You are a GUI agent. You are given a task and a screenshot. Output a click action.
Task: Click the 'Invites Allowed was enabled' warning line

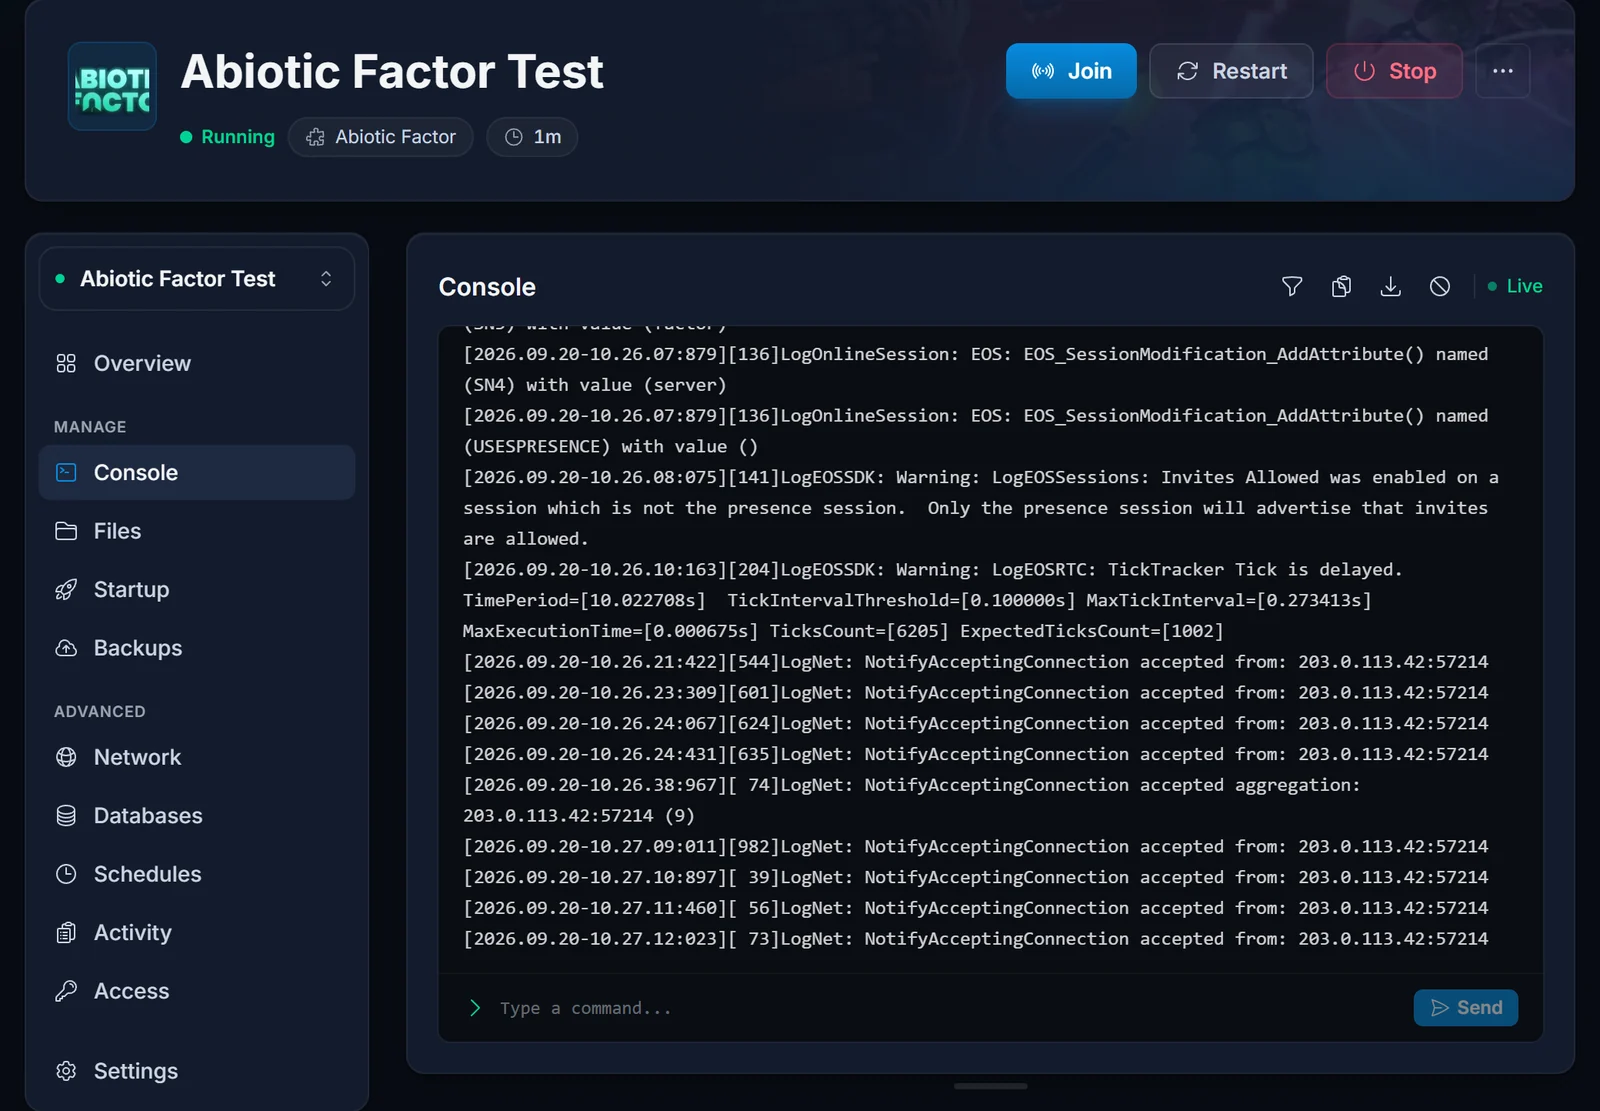pyautogui.click(x=981, y=508)
